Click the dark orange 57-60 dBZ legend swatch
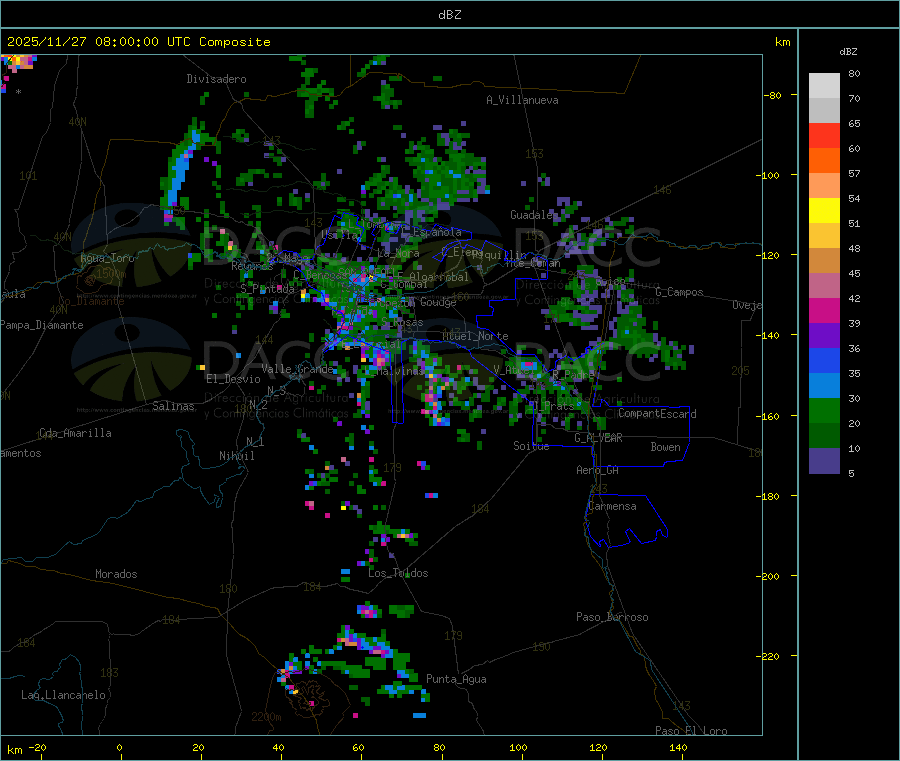 coord(824,161)
